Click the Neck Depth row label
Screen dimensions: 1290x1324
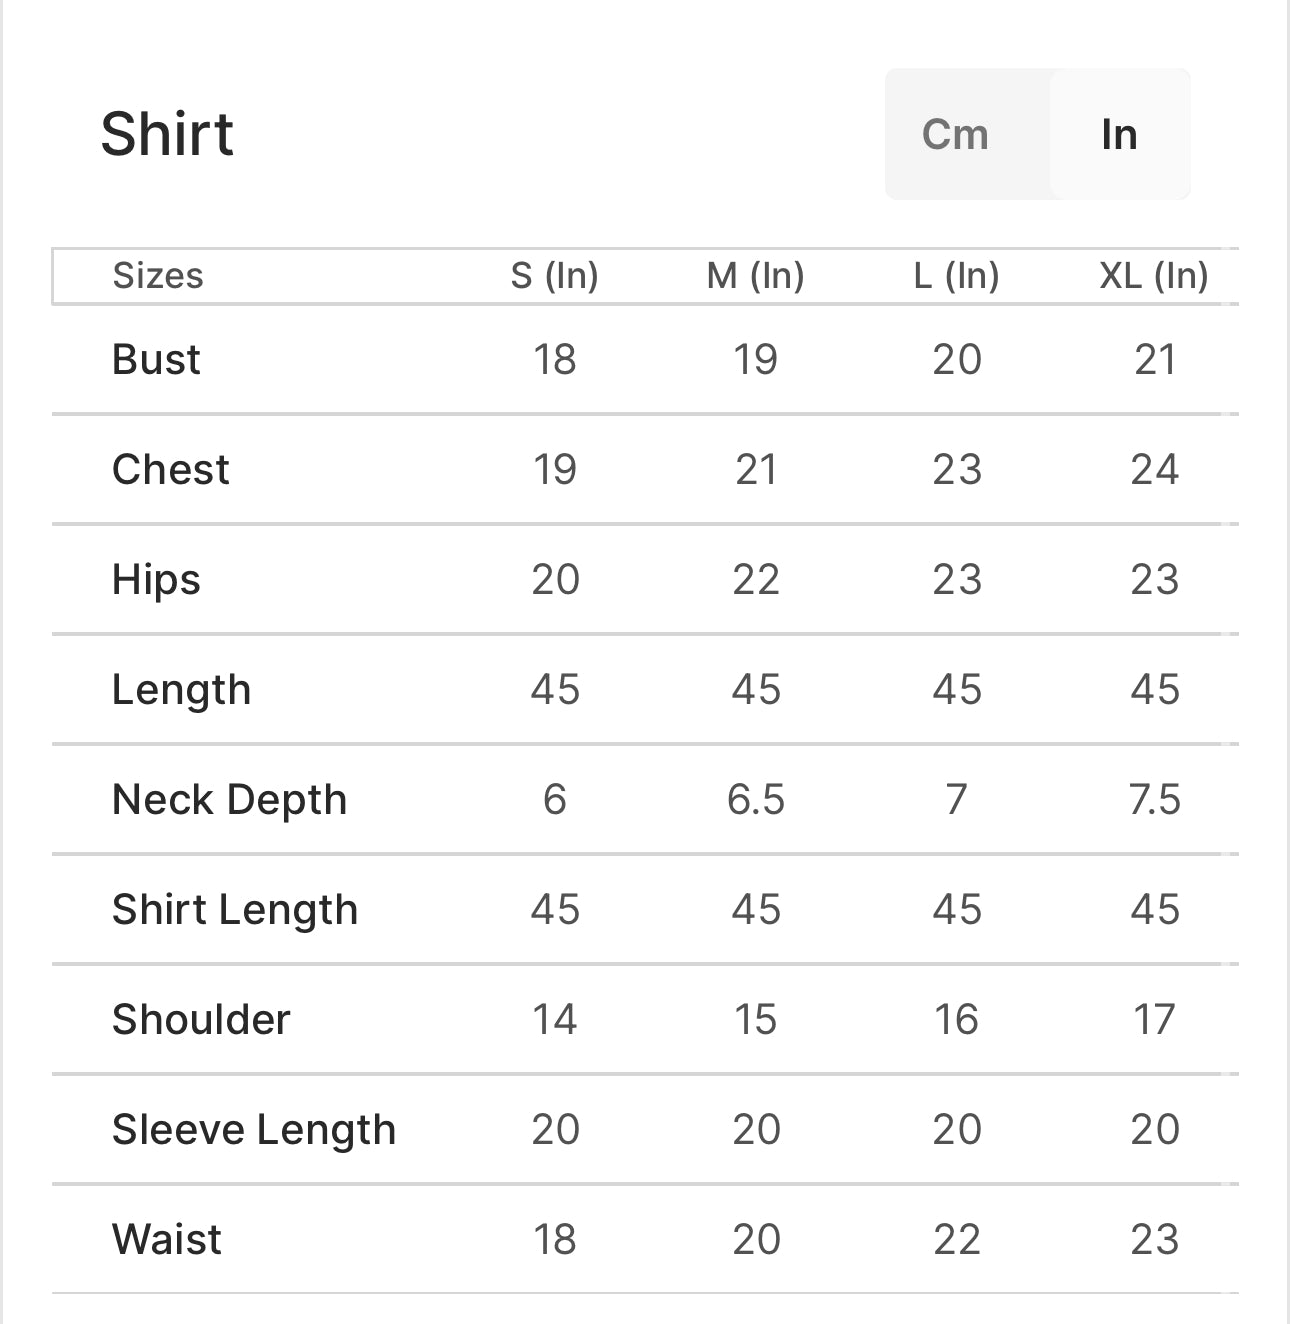pos(229,799)
